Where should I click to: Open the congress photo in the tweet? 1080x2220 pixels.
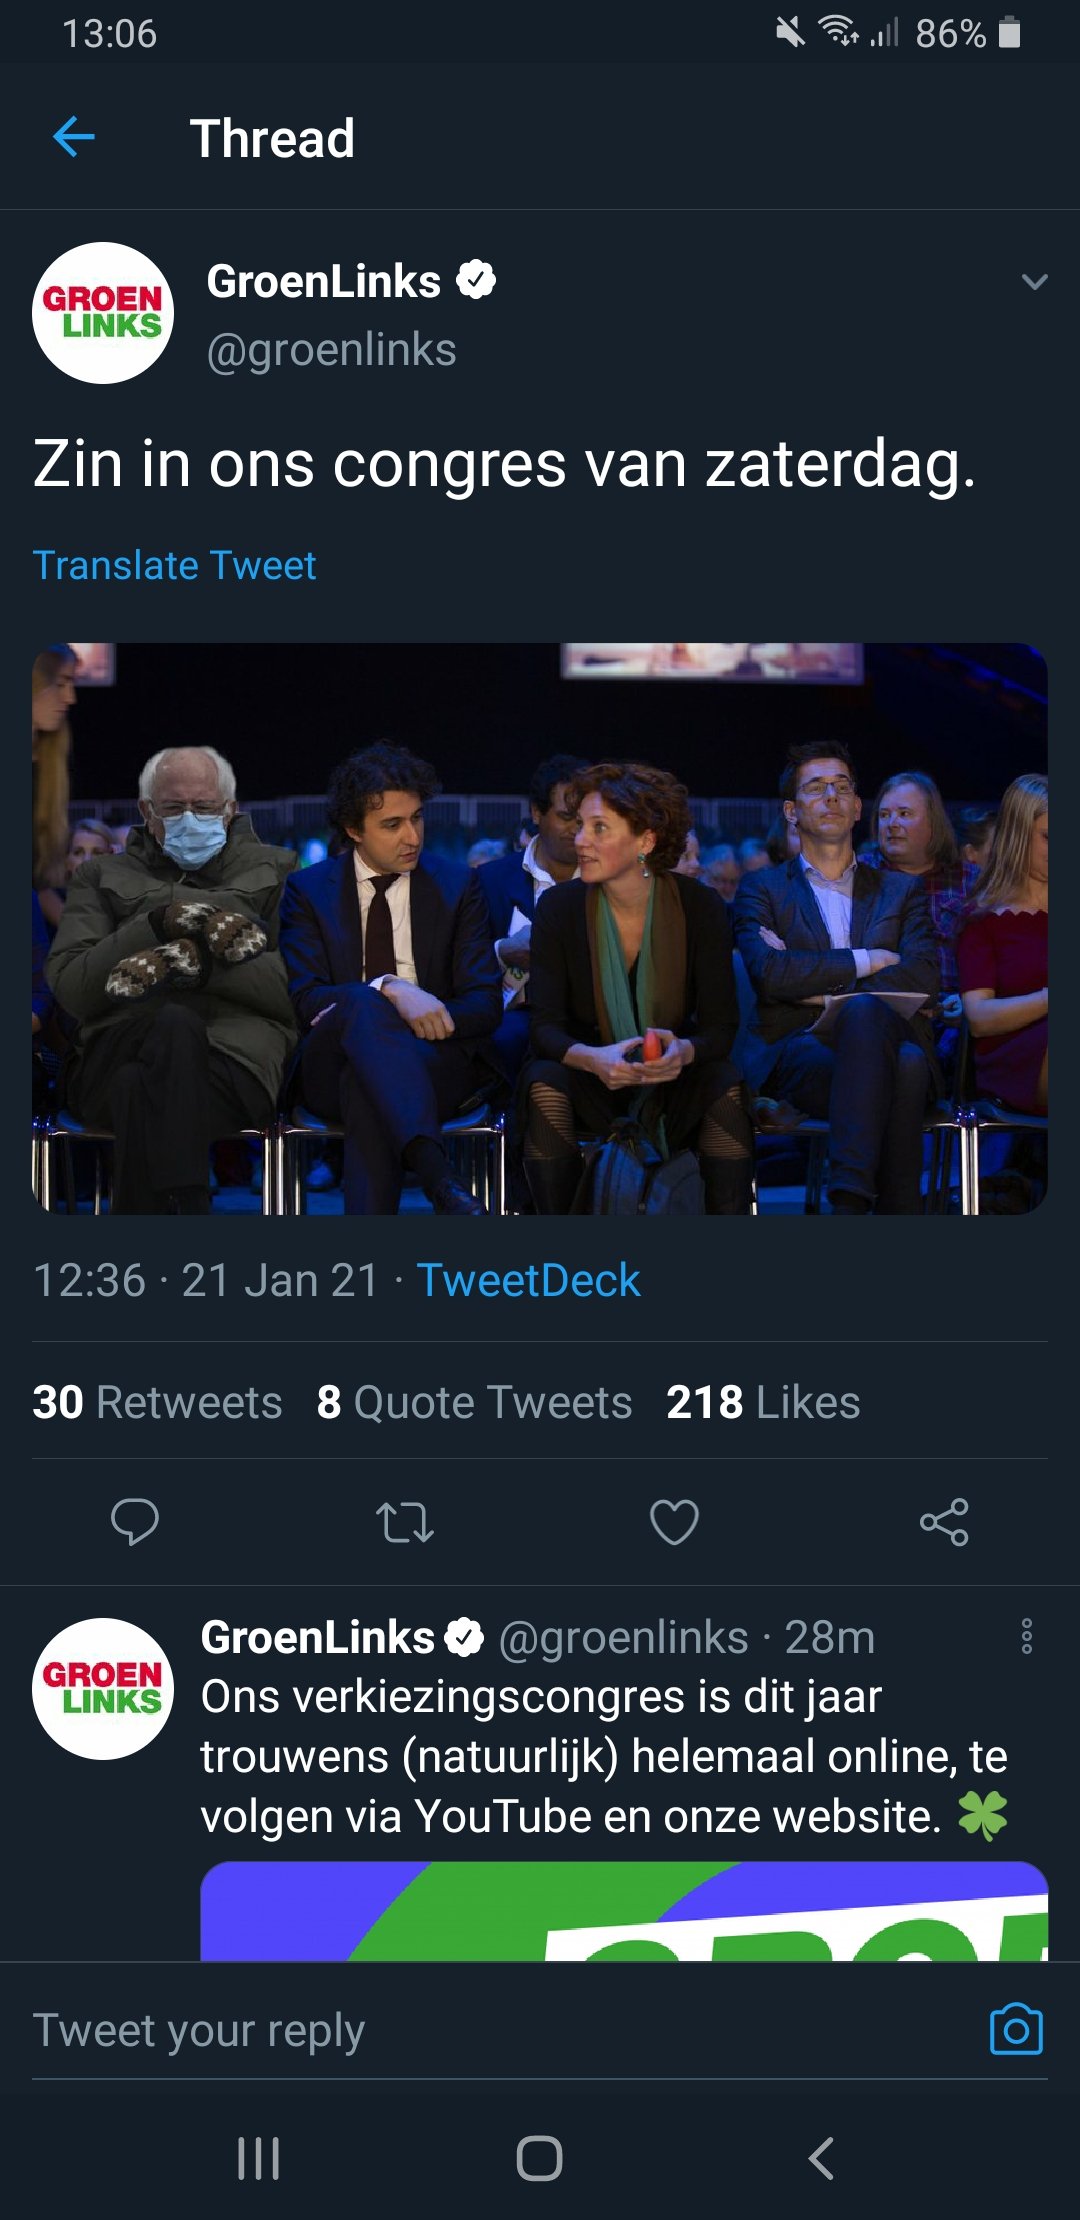540,928
